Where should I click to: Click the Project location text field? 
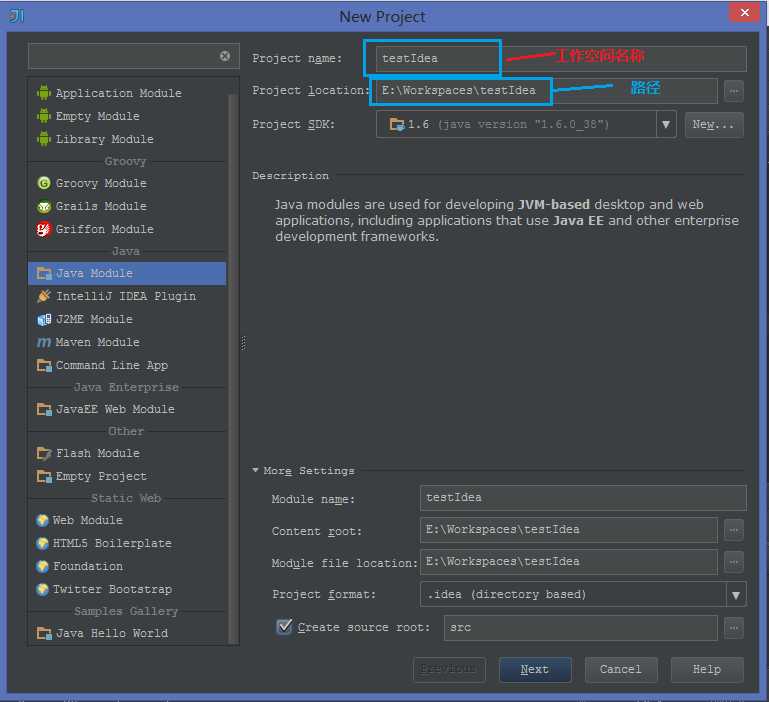(546, 91)
